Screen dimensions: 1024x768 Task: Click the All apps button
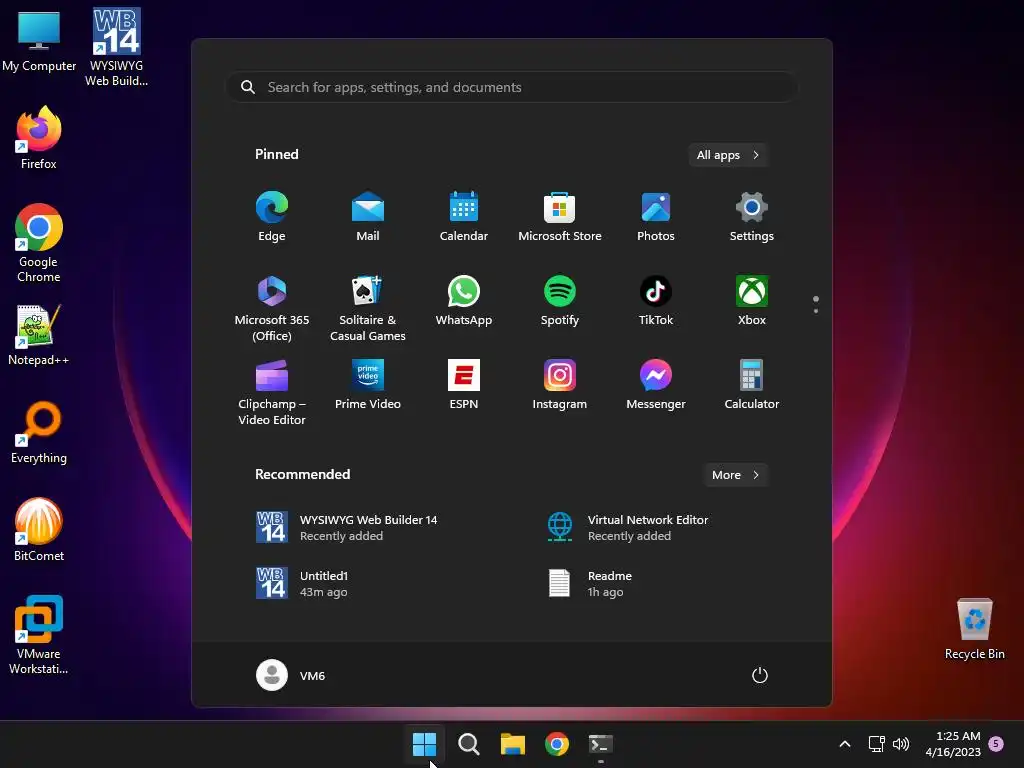click(x=728, y=155)
